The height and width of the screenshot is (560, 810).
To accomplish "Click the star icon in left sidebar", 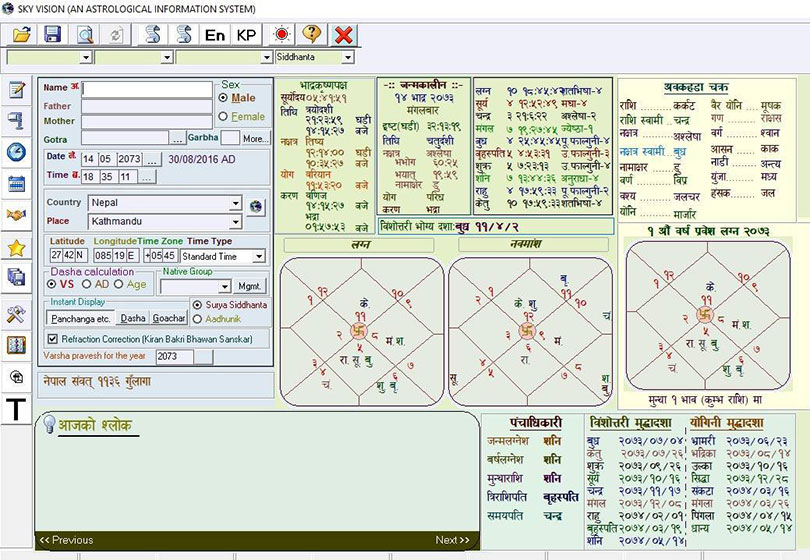I will tap(16, 247).
